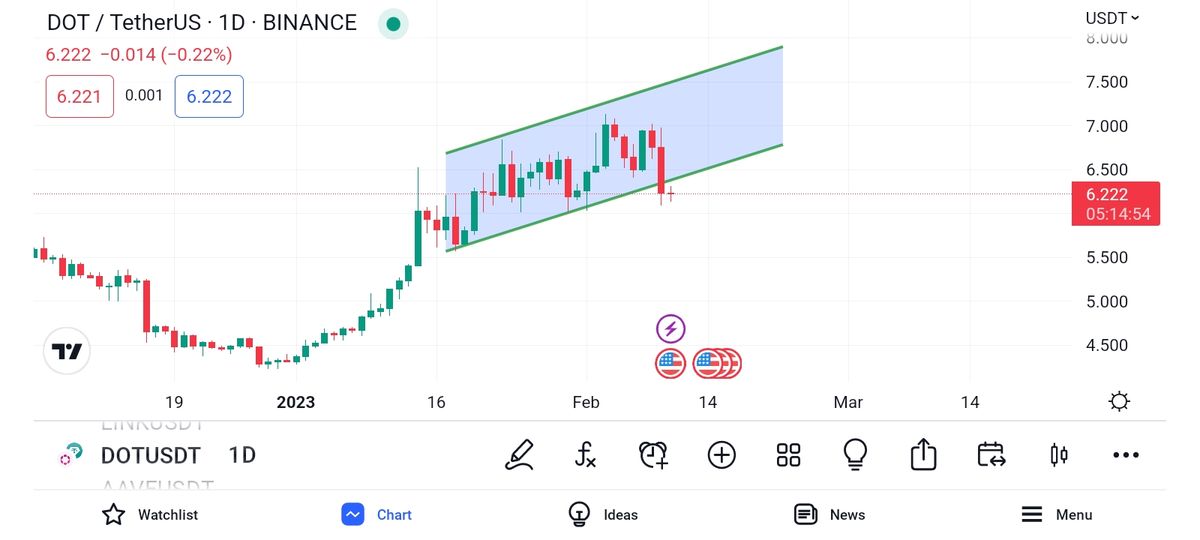Open the layout grid icon
1200x540 pixels.
click(x=789, y=455)
